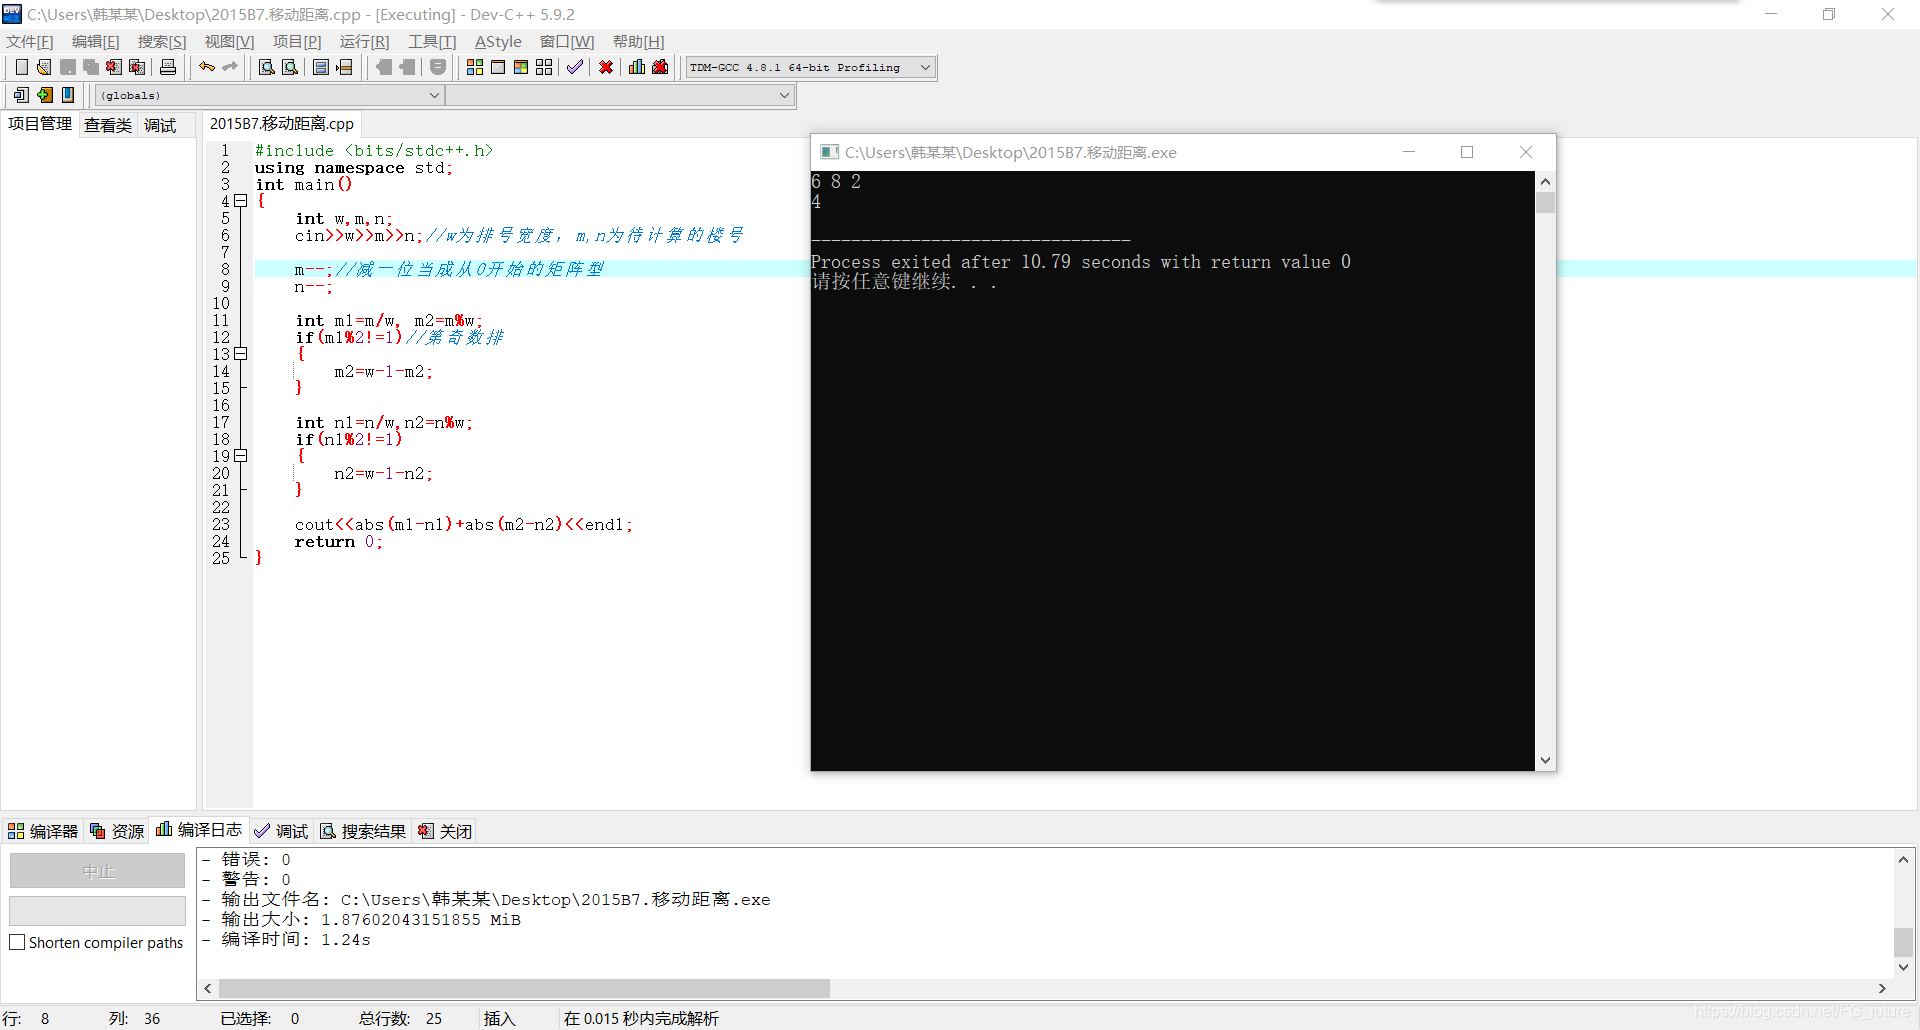1920x1030 pixels.
Task: Open profile analysis chart icon
Action: (x=637, y=67)
